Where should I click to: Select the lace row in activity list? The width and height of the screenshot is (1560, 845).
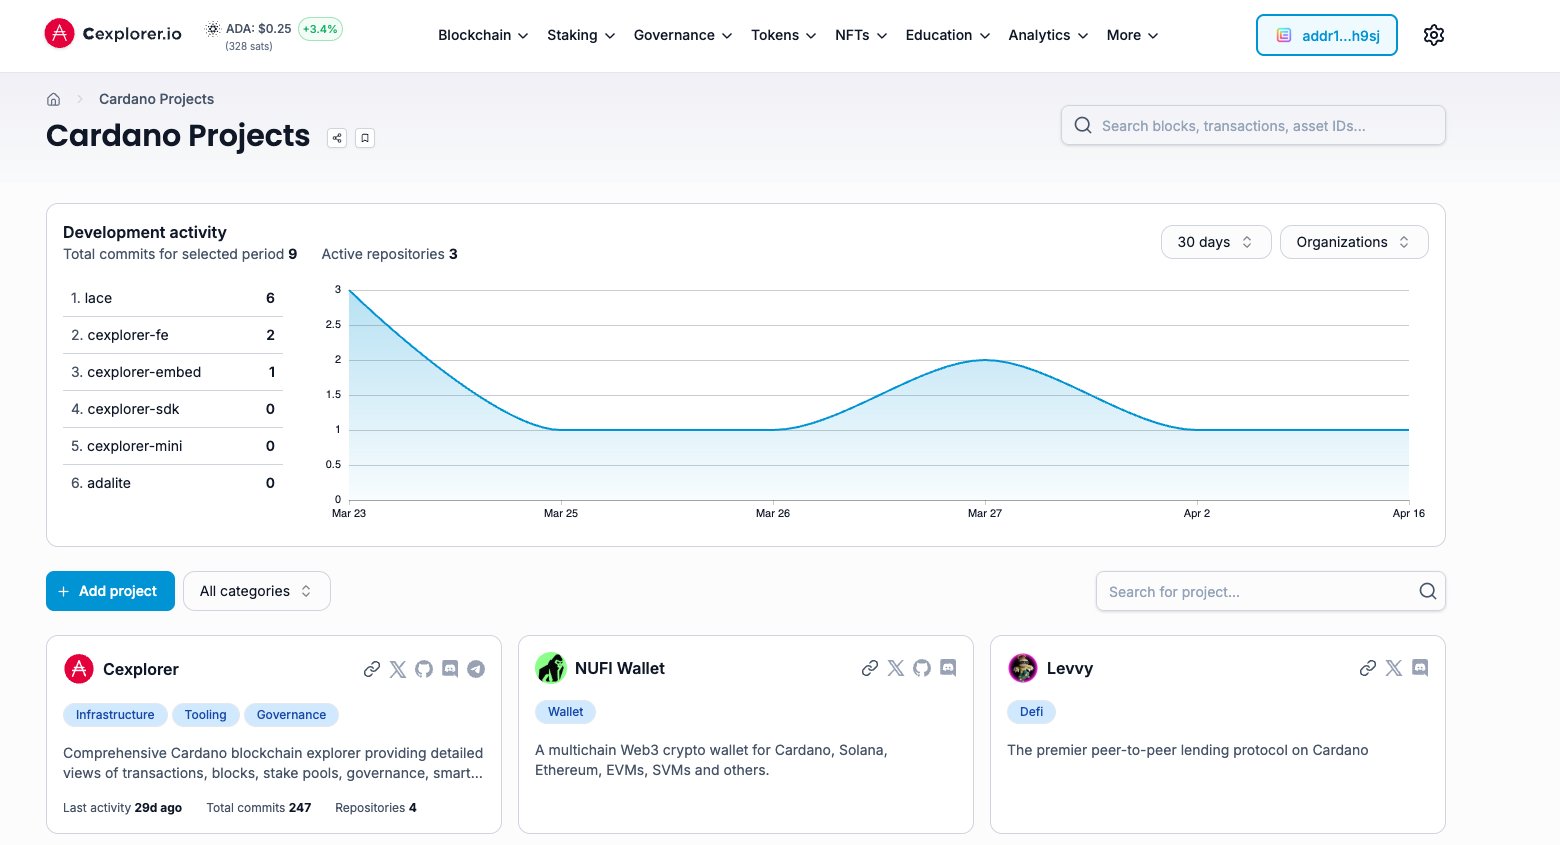[172, 298]
